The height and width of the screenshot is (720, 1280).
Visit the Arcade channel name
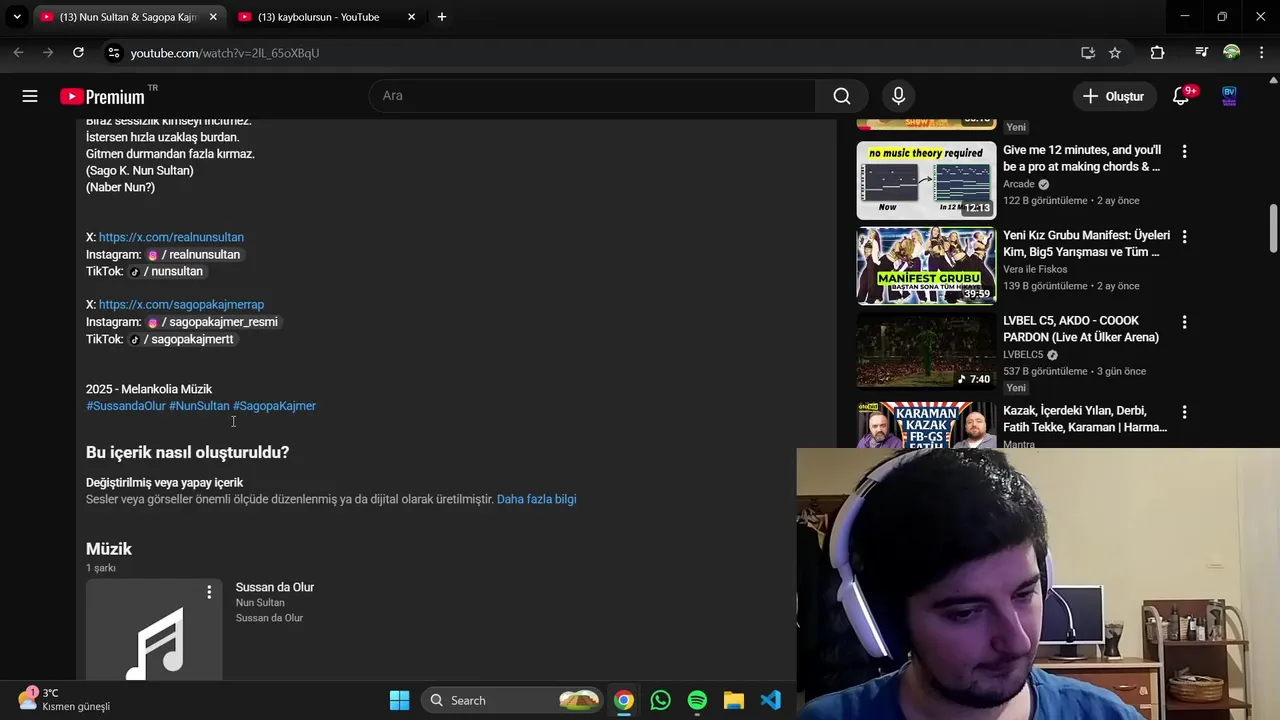click(1019, 184)
